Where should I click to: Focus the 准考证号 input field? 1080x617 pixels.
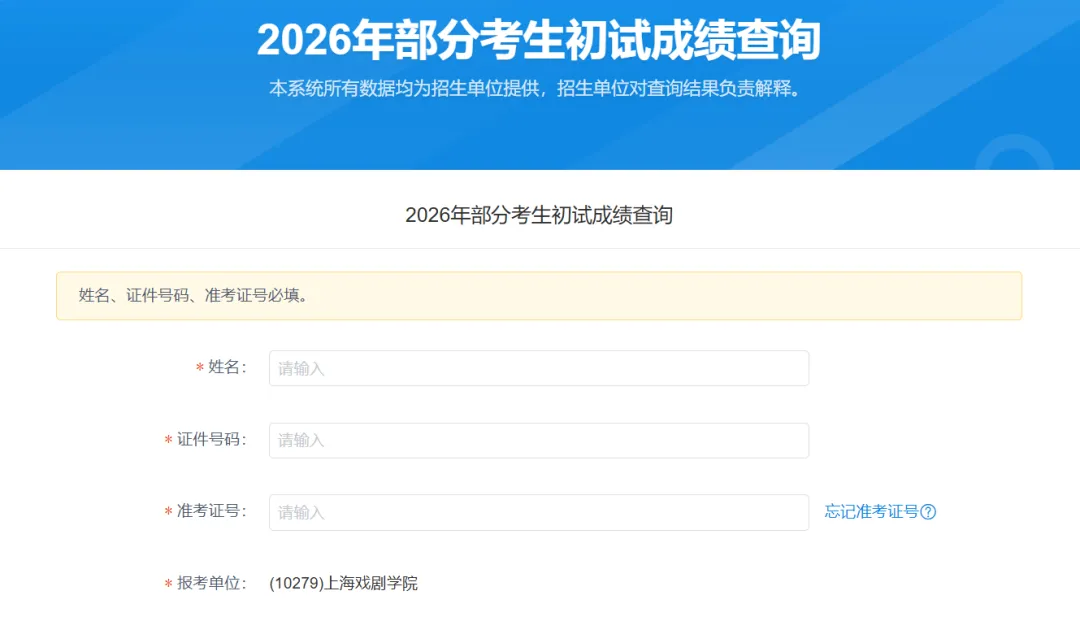[x=539, y=512]
